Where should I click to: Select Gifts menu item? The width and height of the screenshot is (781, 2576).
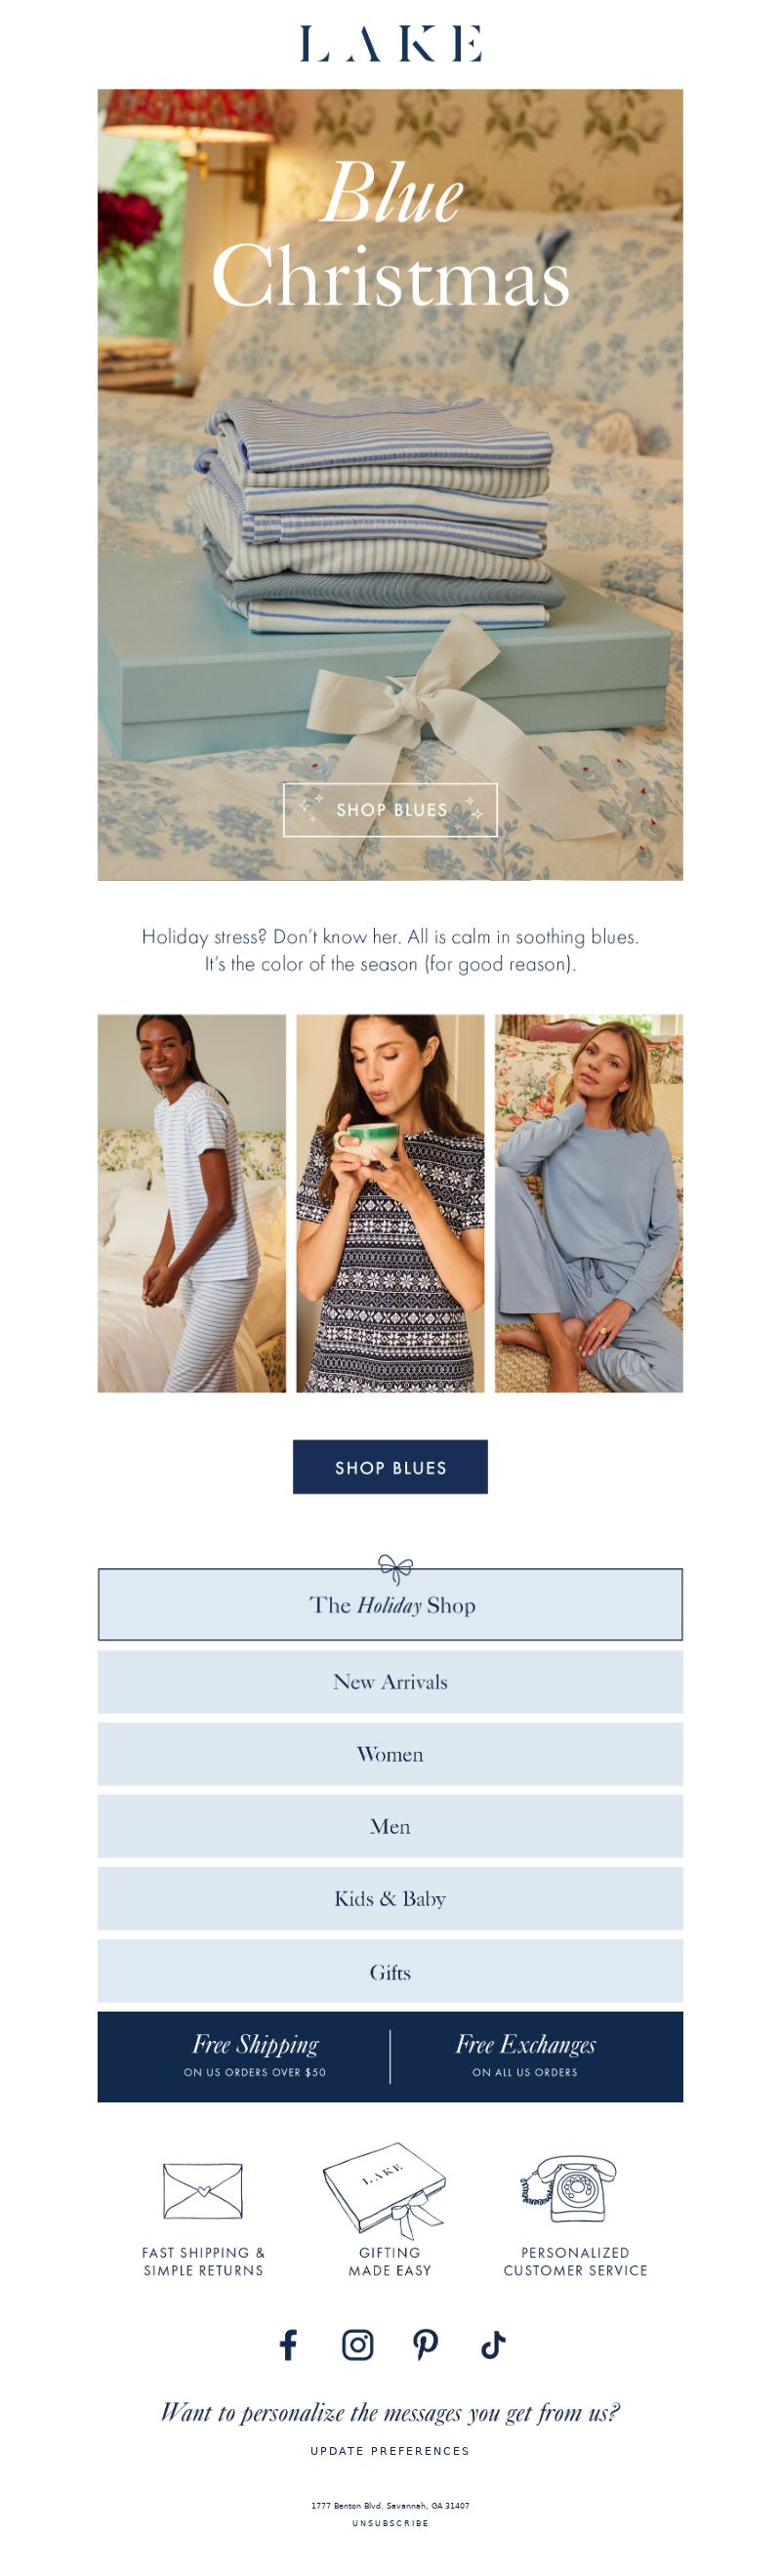point(390,1970)
